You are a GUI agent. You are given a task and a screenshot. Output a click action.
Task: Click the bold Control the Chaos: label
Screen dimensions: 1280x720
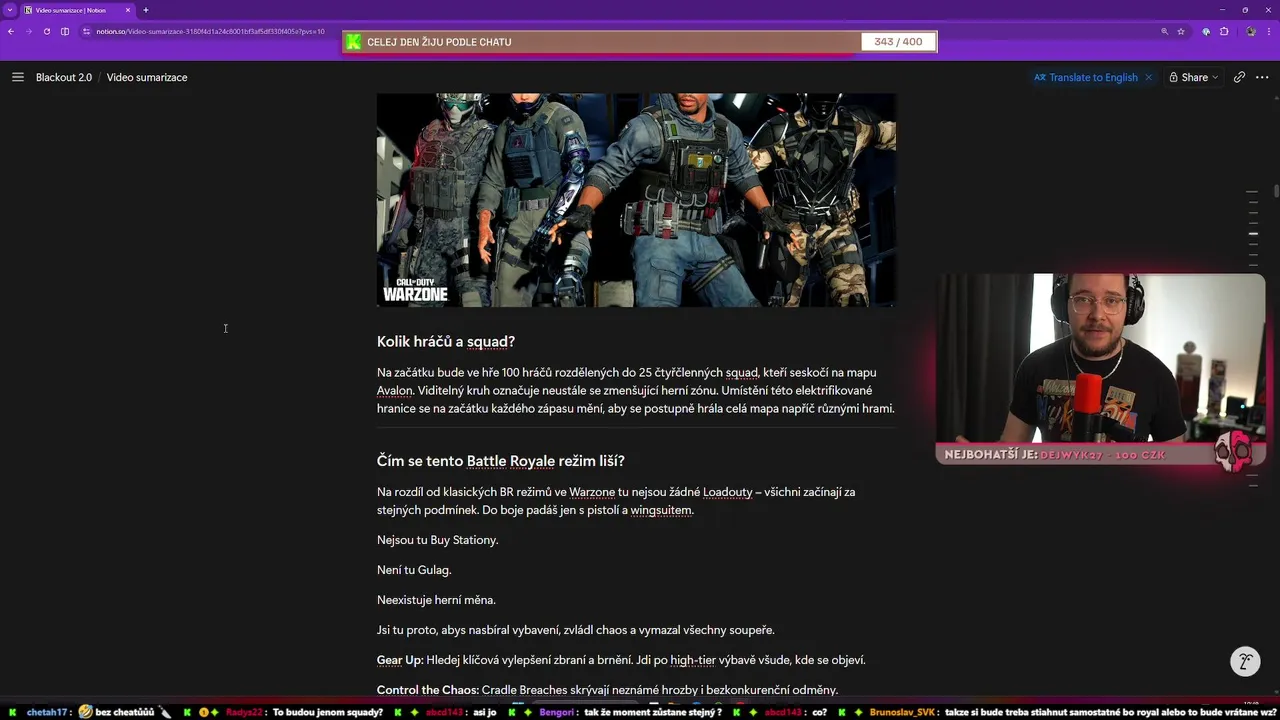tap(428, 690)
